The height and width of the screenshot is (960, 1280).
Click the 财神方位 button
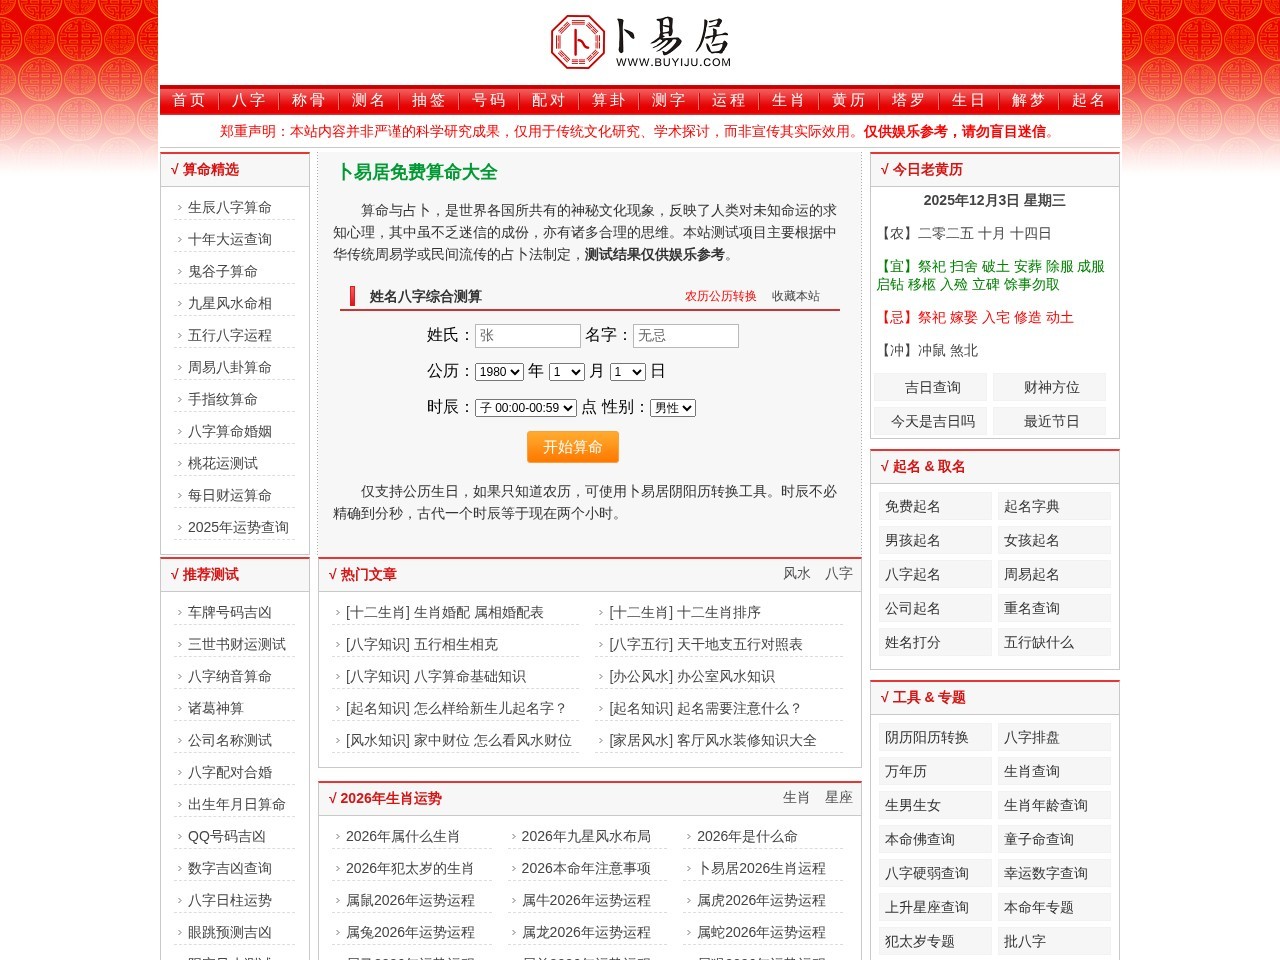pyautogui.click(x=1049, y=387)
